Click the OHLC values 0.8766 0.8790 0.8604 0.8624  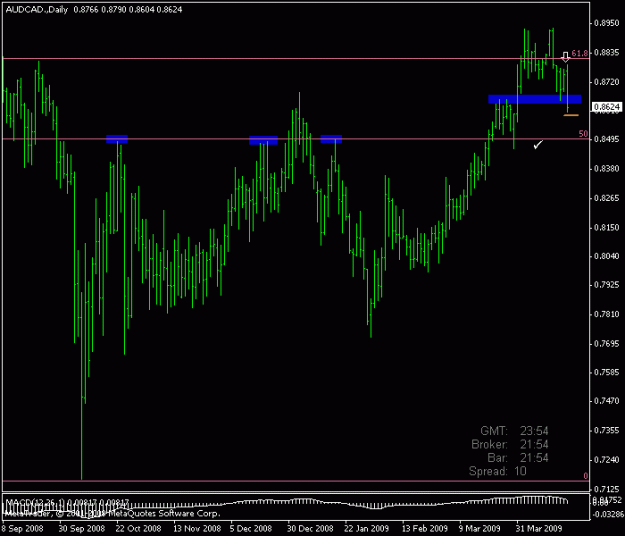[x=128, y=10]
